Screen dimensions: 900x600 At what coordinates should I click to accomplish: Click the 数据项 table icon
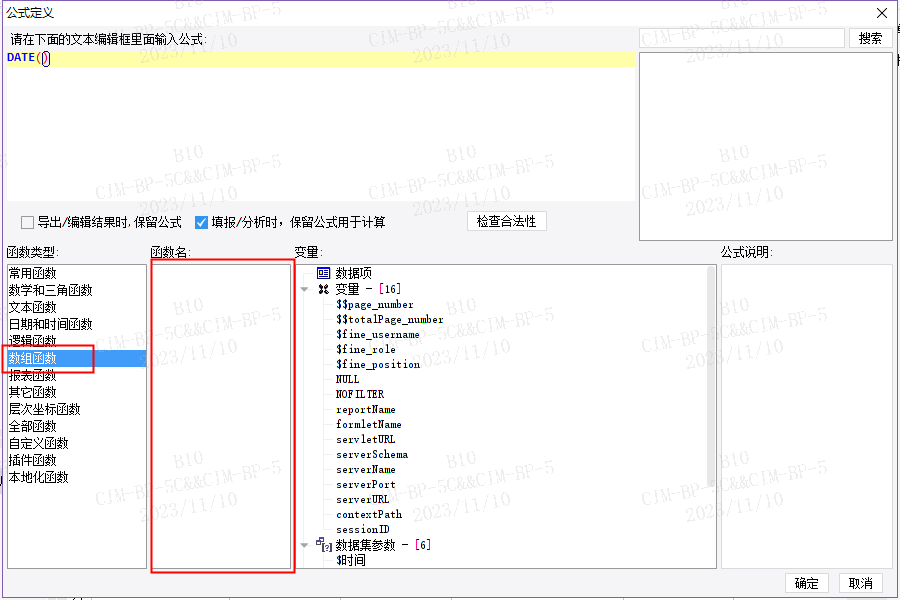[323, 273]
